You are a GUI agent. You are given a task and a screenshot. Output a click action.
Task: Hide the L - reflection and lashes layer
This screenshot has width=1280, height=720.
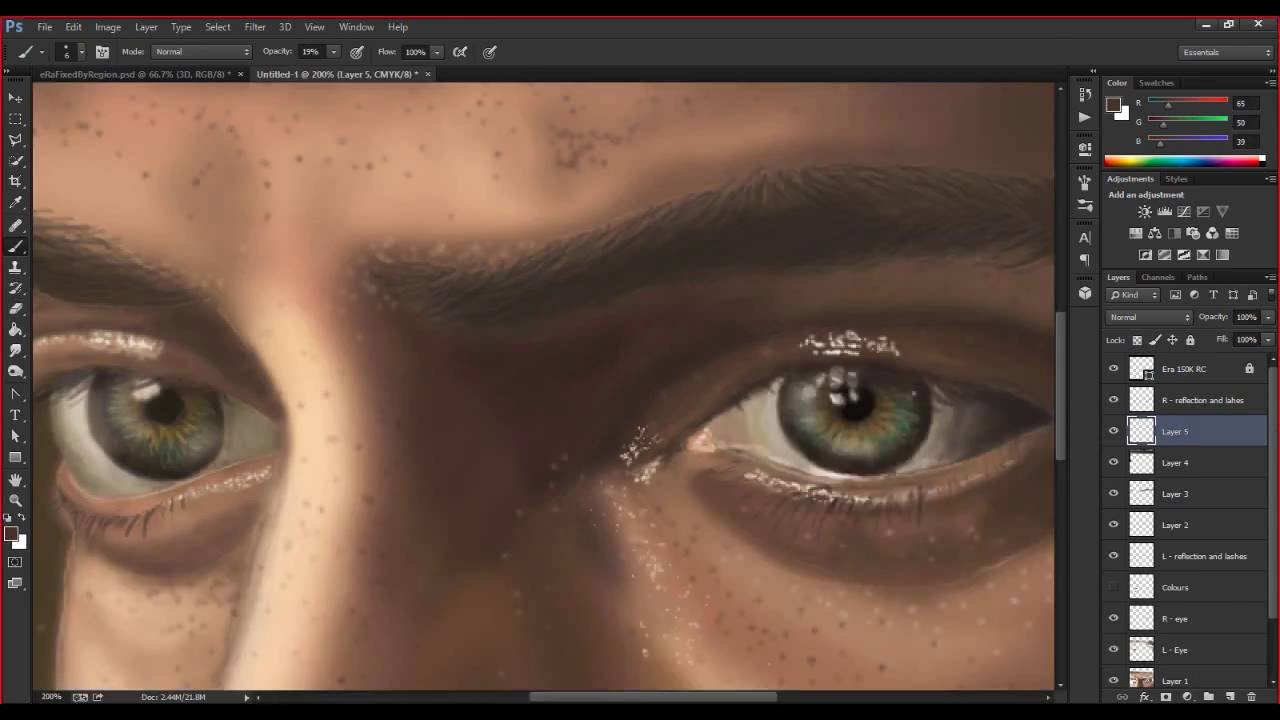1114,556
